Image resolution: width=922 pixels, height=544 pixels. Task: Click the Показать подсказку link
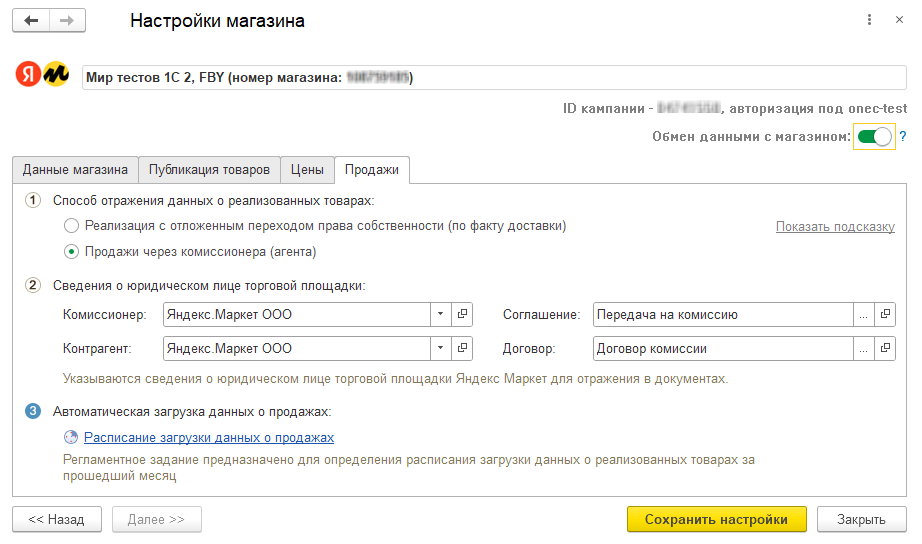click(x=835, y=227)
